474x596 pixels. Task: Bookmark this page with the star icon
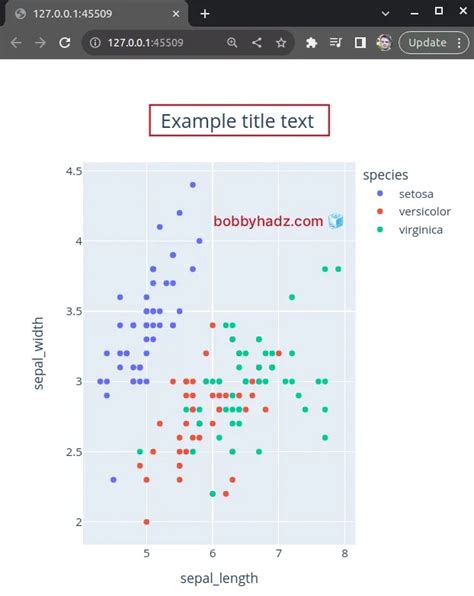[281, 43]
